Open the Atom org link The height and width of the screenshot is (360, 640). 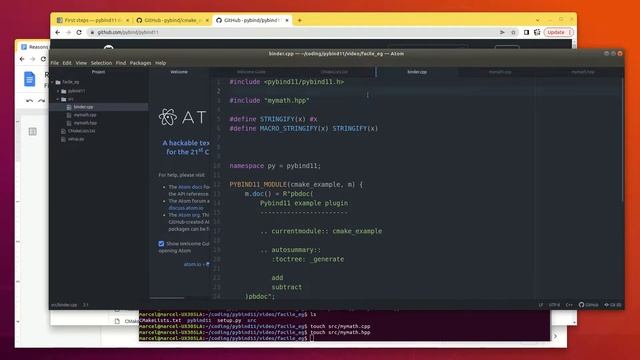[x=189, y=215]
